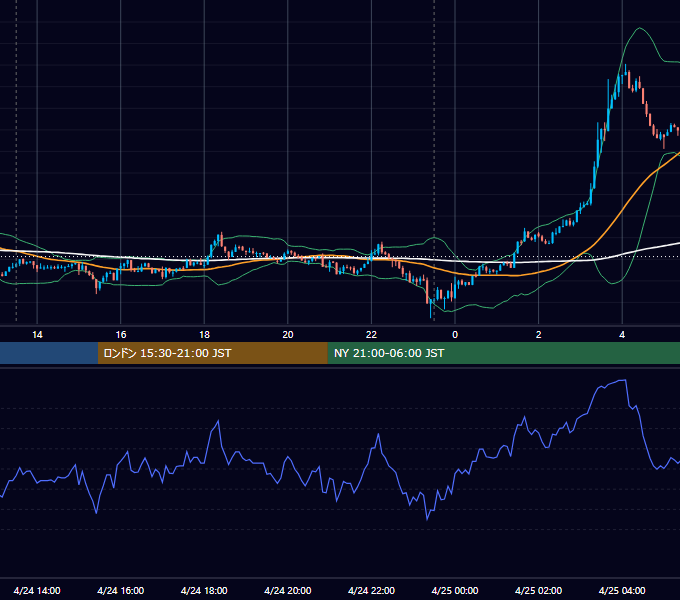The height and width of the screenshot is (600, 680).
Task: Click the upper Bollinger band peak above hour 4
Action: (x=639, y=28)
